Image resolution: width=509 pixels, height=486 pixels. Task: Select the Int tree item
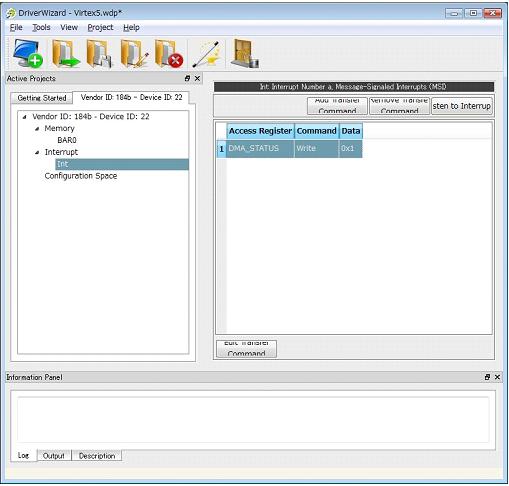pos(122,164)
